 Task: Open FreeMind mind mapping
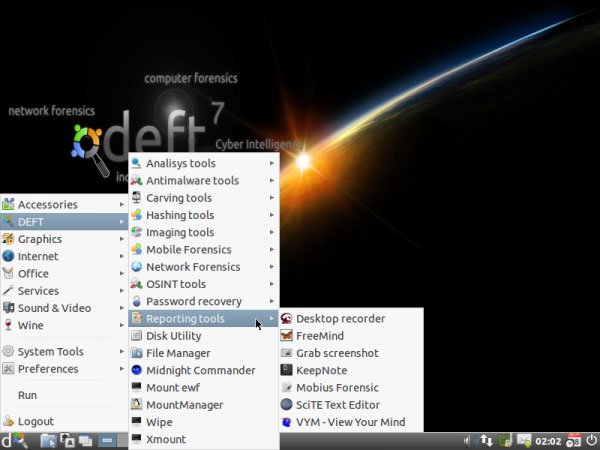pos(351,336)
